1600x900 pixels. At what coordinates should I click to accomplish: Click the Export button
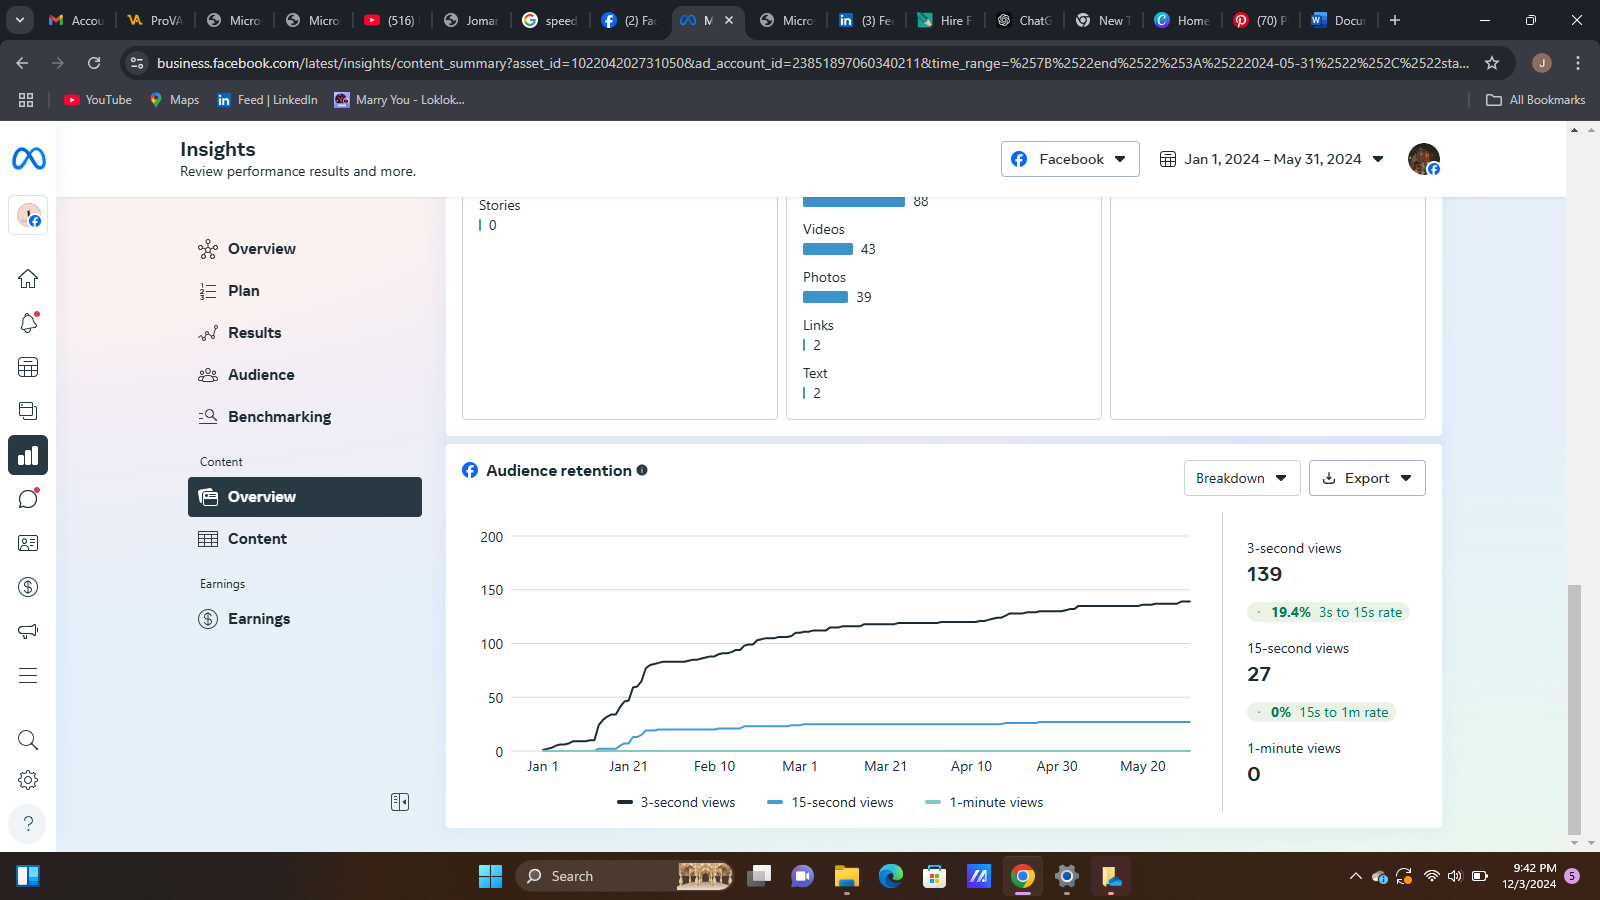[1366, 478]
